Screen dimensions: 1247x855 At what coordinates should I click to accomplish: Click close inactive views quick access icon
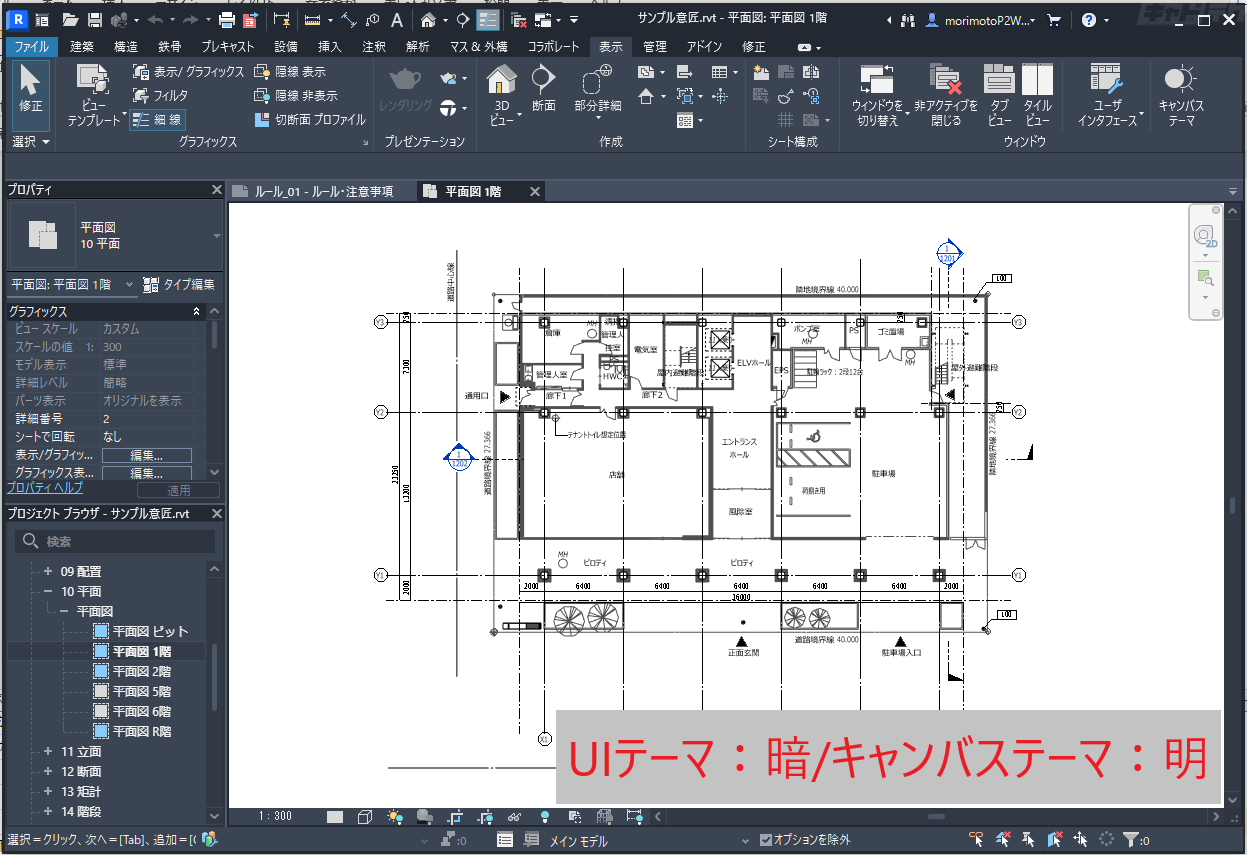[518, 20]
